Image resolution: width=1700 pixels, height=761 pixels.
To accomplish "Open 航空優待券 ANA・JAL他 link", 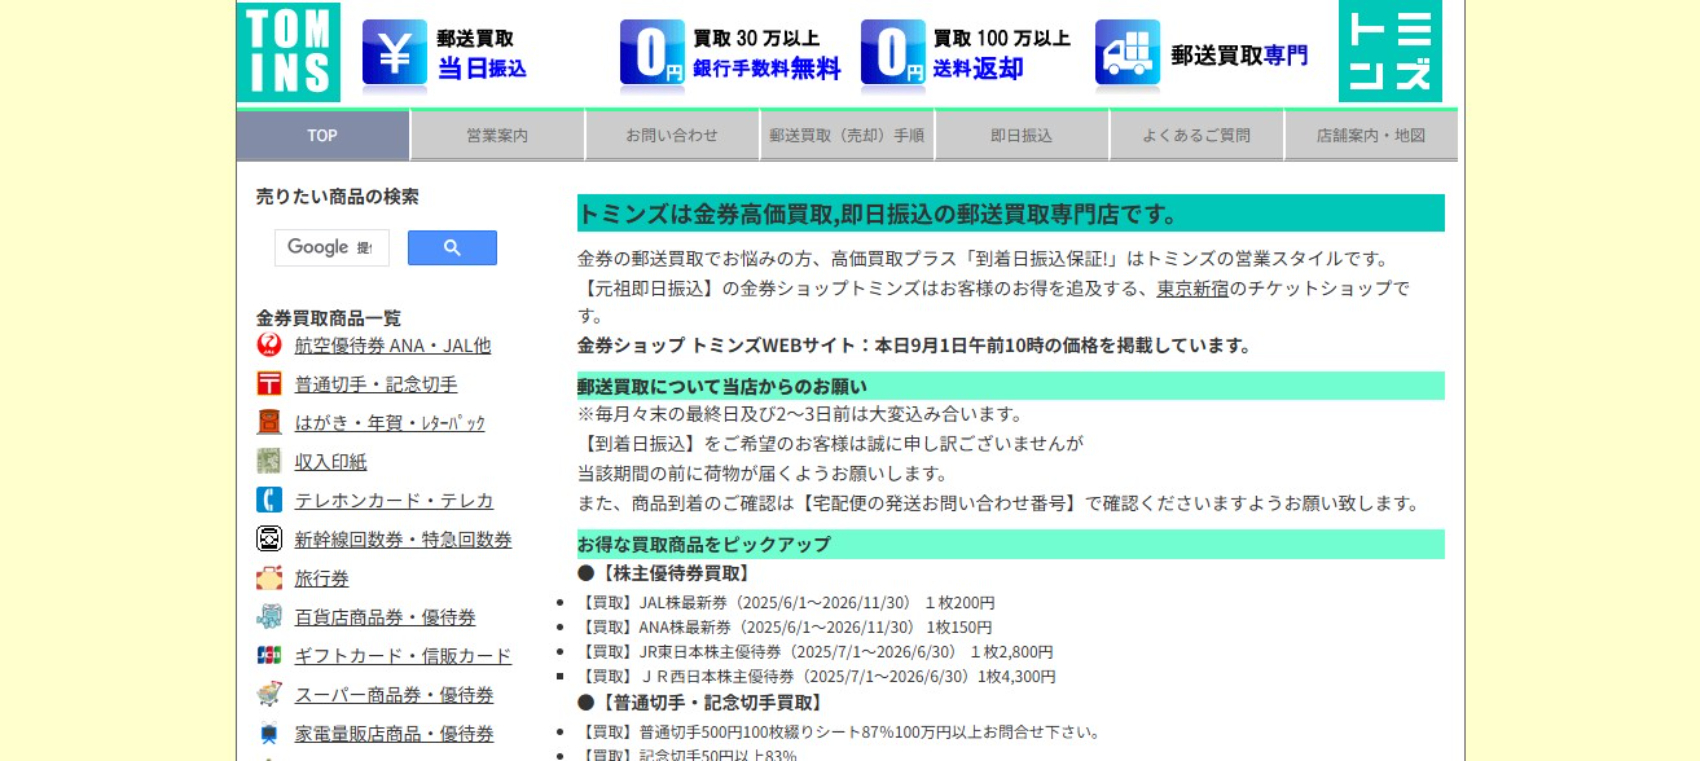I will point(393,346).
